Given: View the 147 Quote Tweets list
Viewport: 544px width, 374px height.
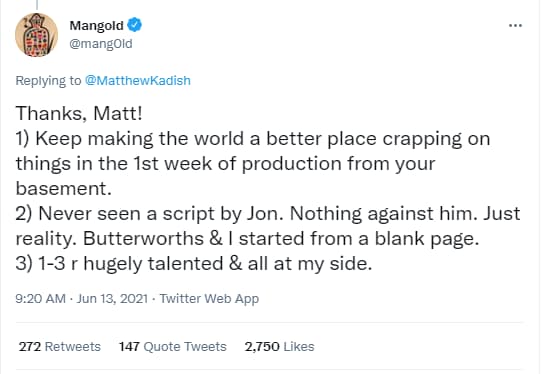Looking at the screenshot, I should [x=172, y=346].
